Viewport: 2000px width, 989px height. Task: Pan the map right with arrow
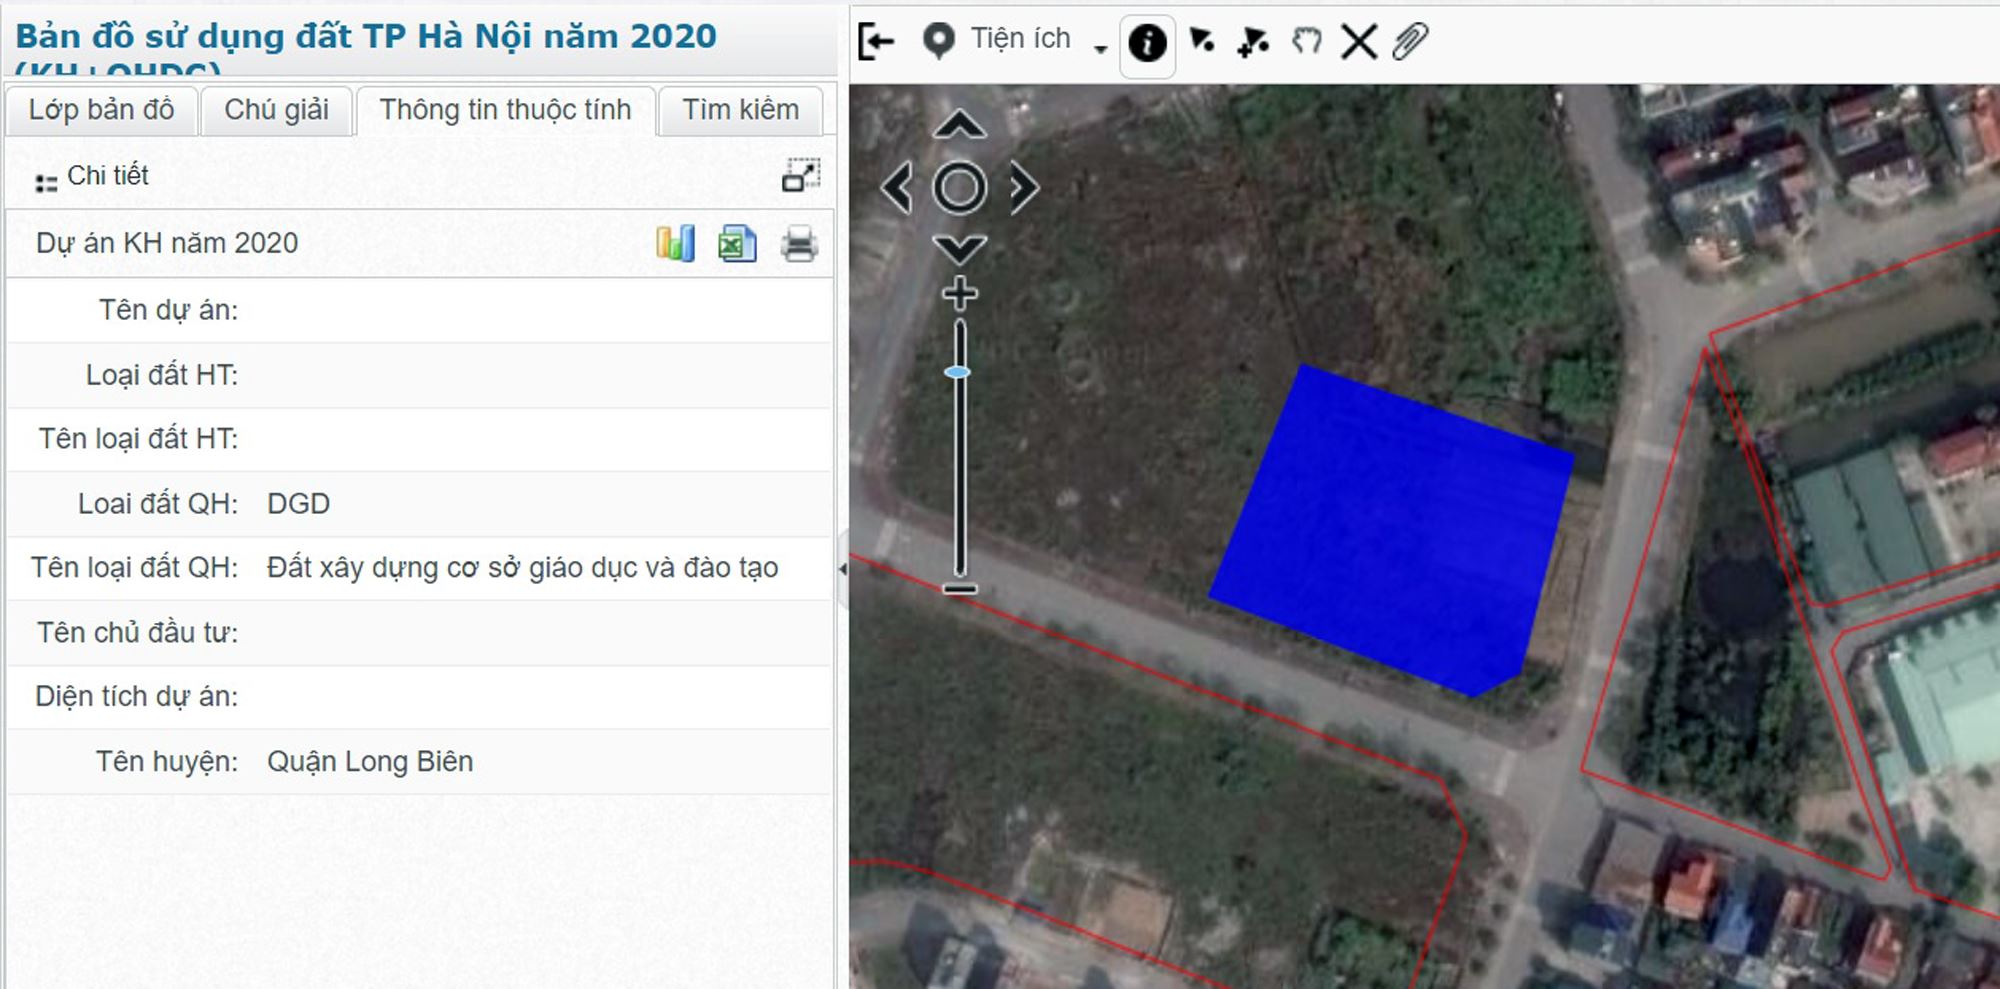(1023, 188)
